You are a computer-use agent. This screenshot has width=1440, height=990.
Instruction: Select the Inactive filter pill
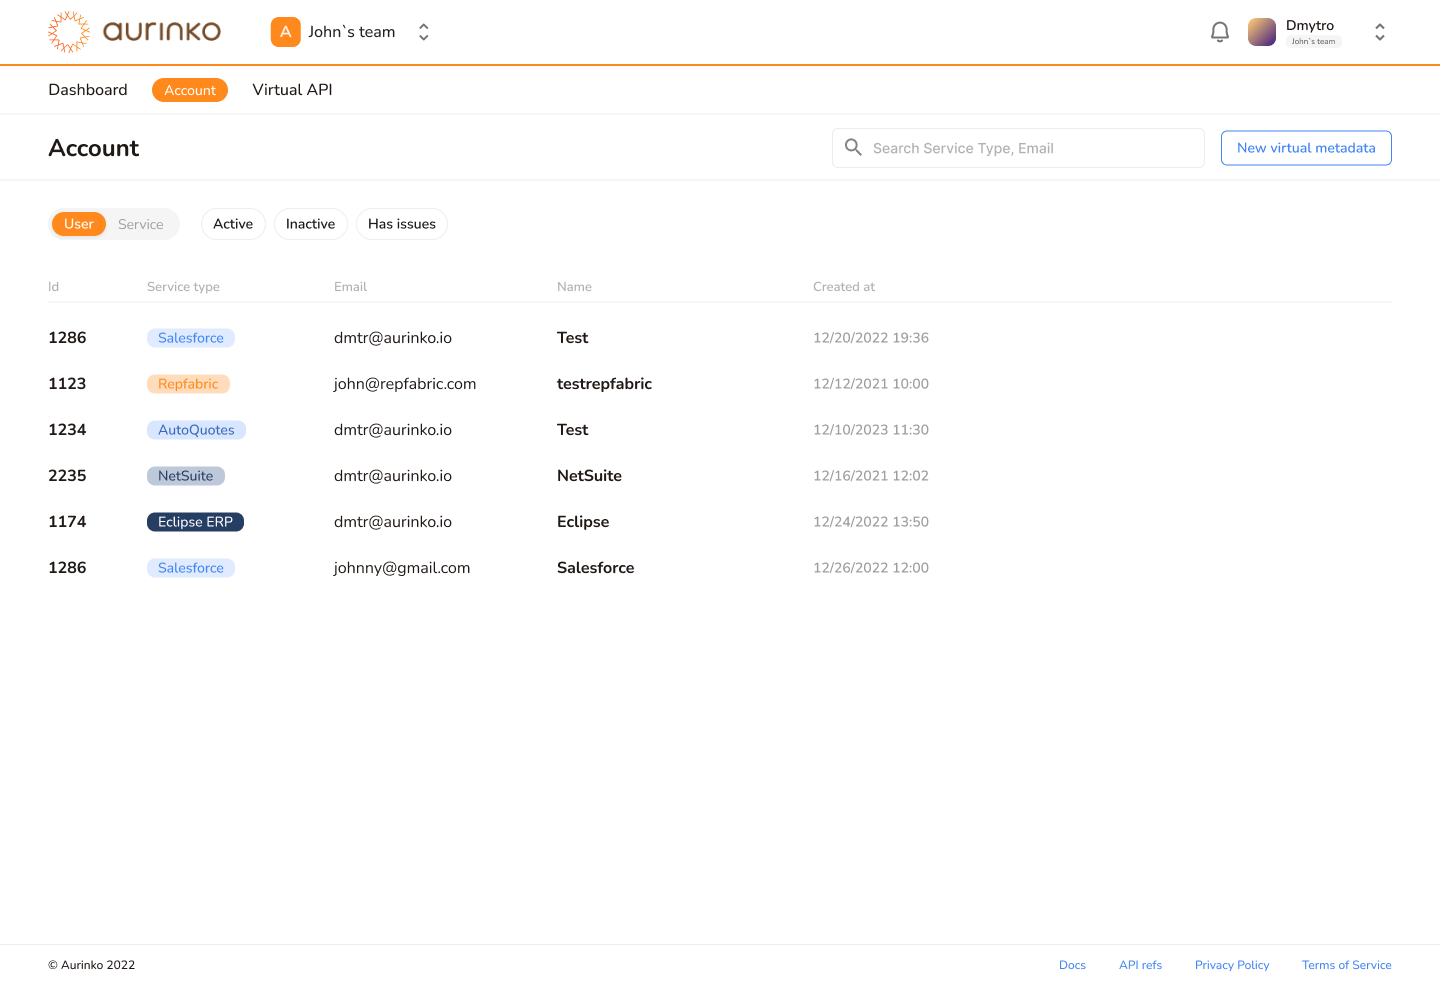[310, 224]
